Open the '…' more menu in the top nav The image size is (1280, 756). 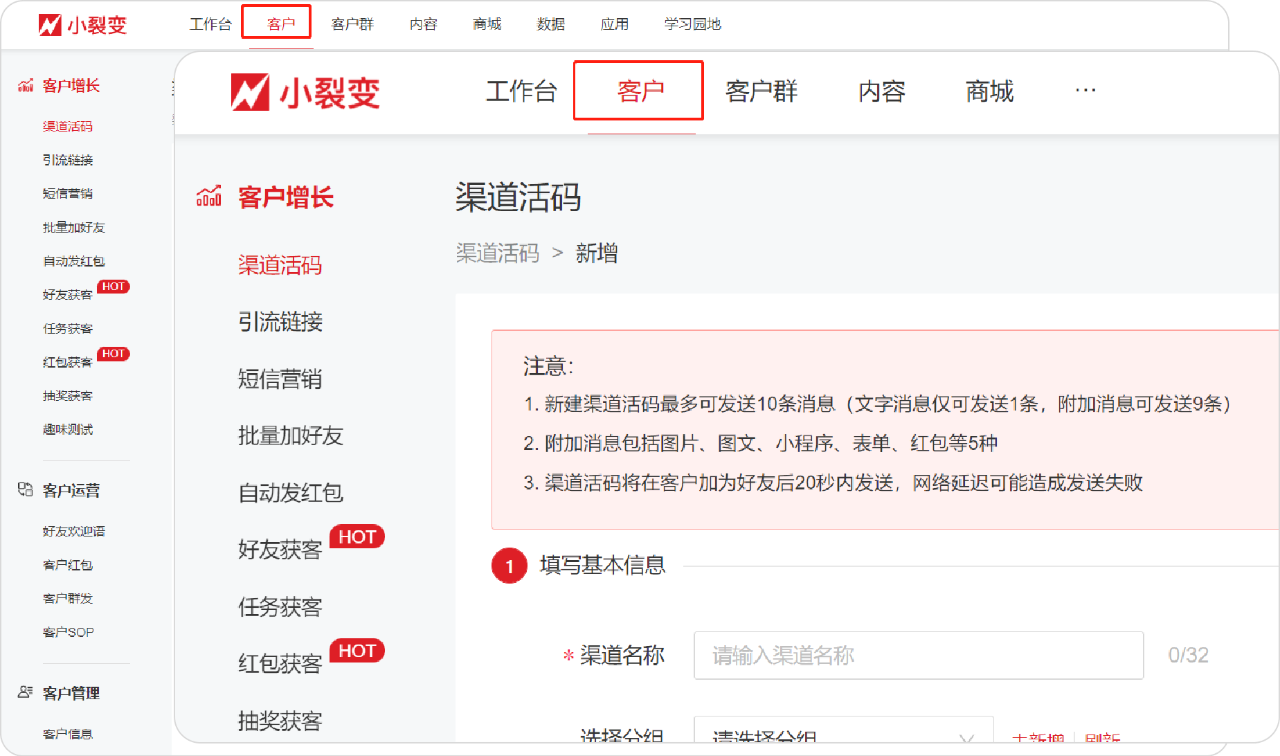pos(1085,91)
